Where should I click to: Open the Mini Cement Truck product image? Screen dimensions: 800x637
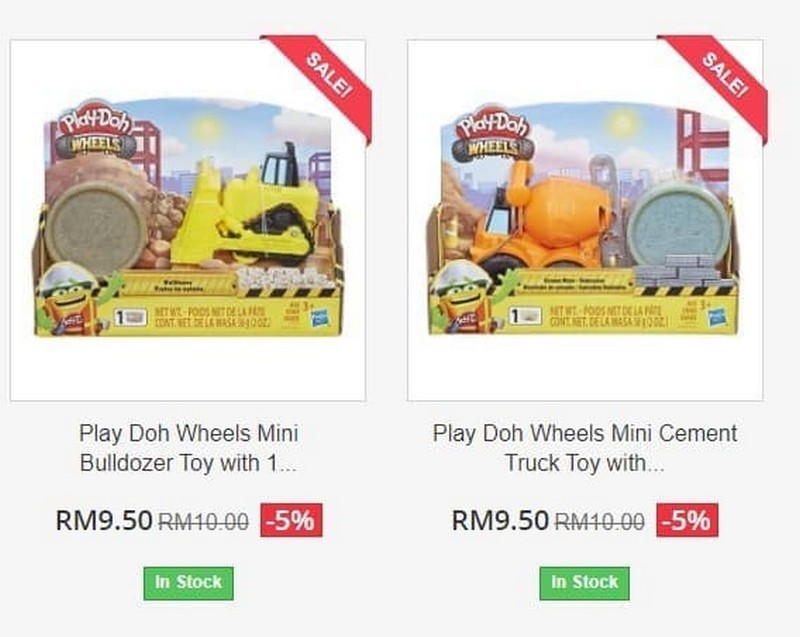pos(585,220)
